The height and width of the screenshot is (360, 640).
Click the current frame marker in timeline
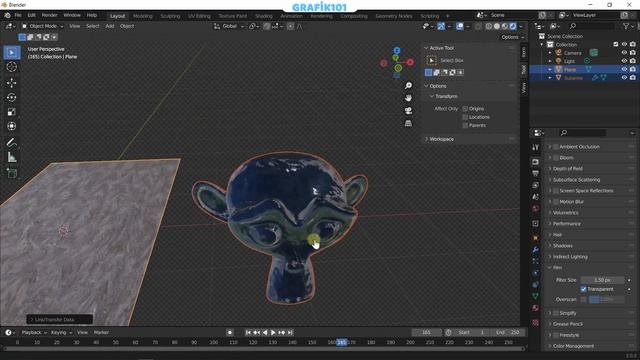click(342, 342)
